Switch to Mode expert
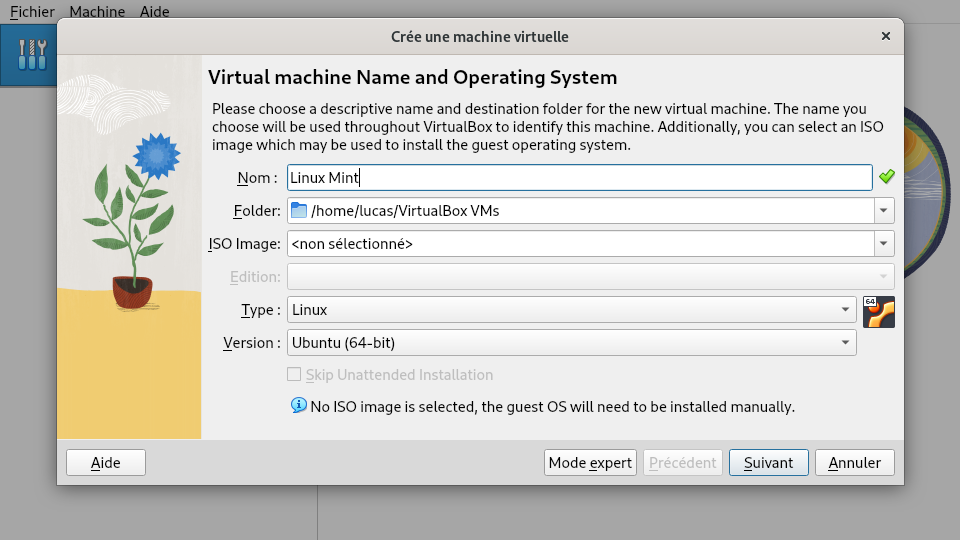 point(590,463)
